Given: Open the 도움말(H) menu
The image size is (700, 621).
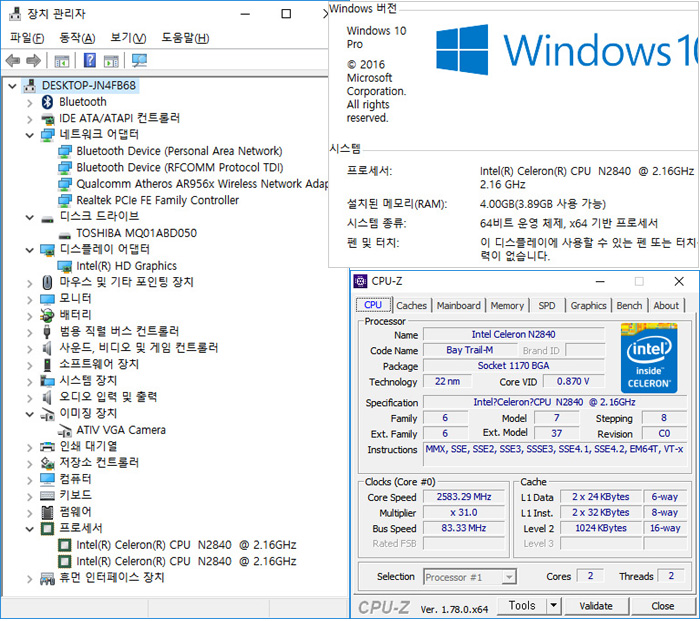Looking at the screenshot, I should point(185,38).
